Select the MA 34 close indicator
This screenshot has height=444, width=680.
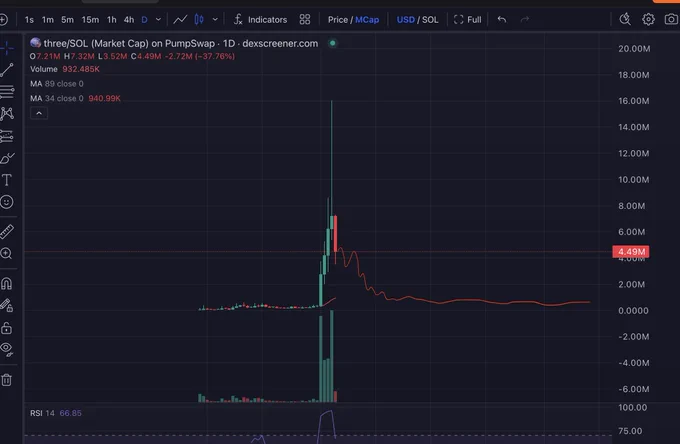click(x=57, y=98)
